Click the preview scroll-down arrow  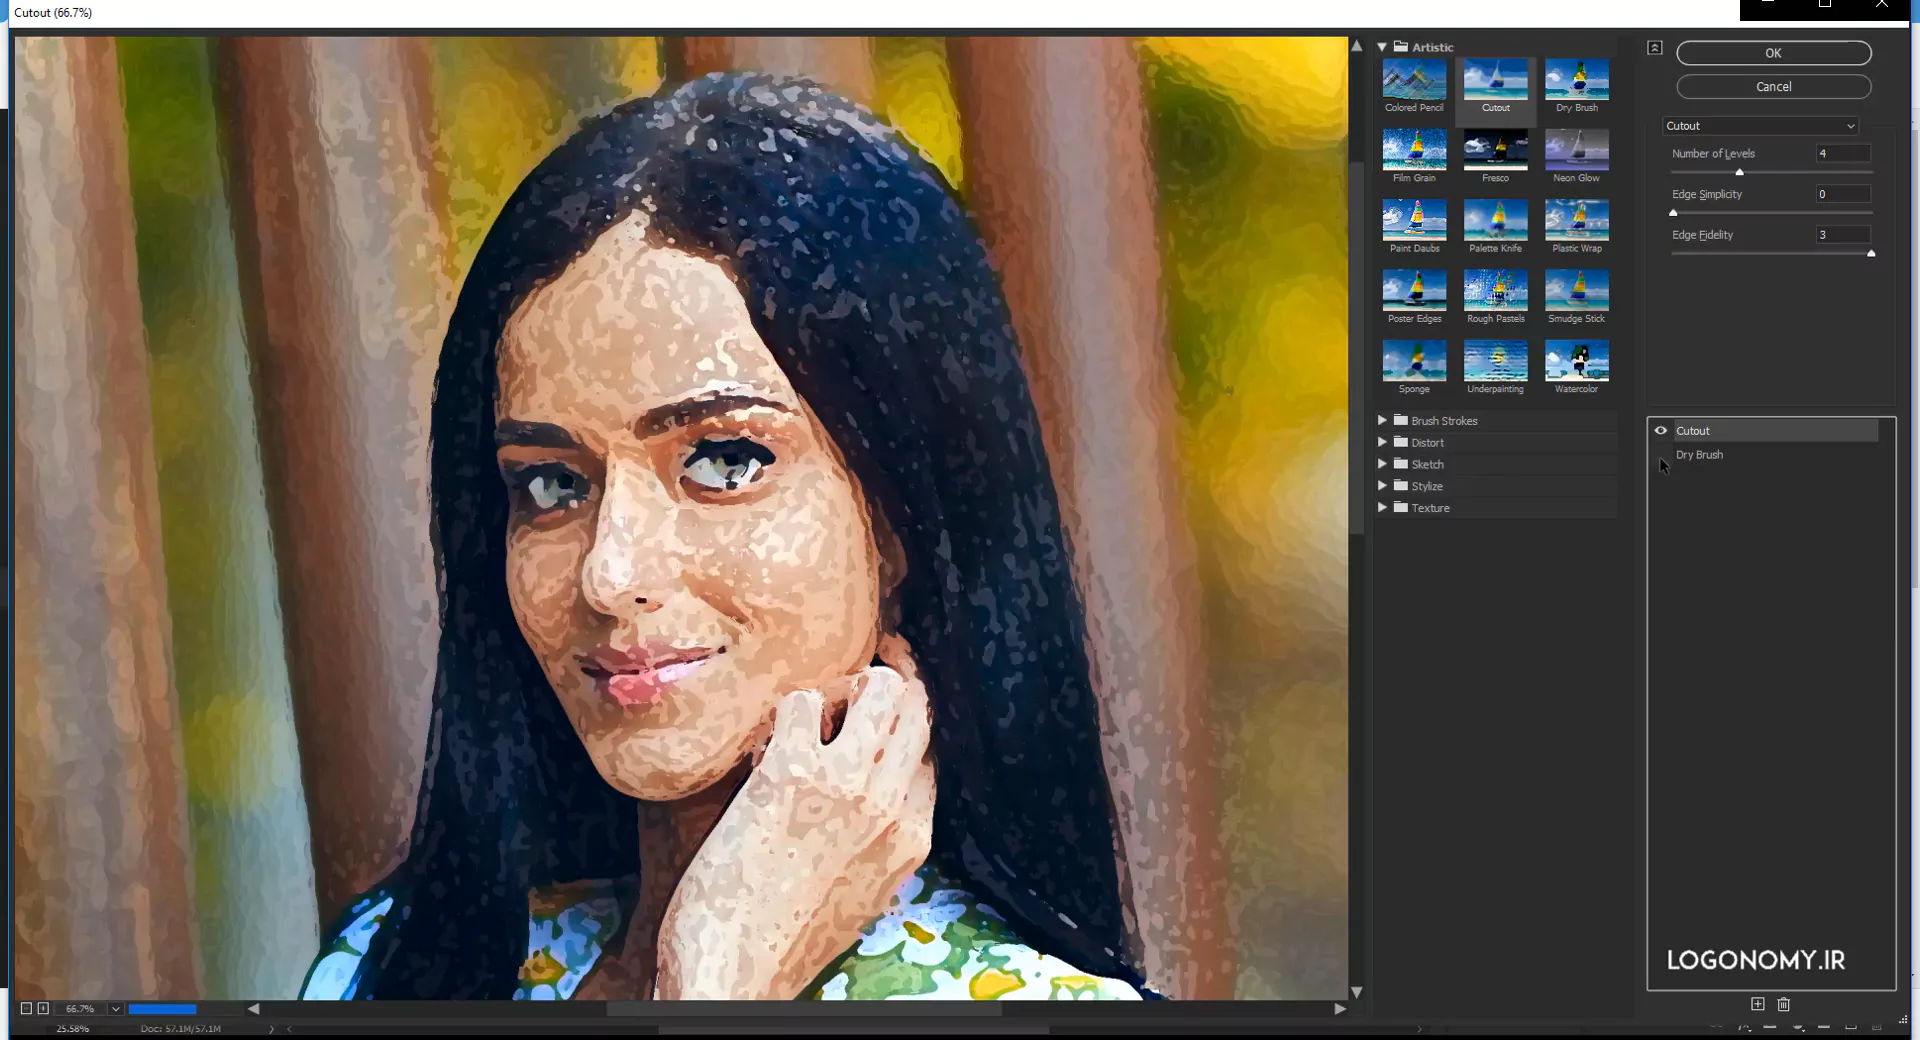1357,993
